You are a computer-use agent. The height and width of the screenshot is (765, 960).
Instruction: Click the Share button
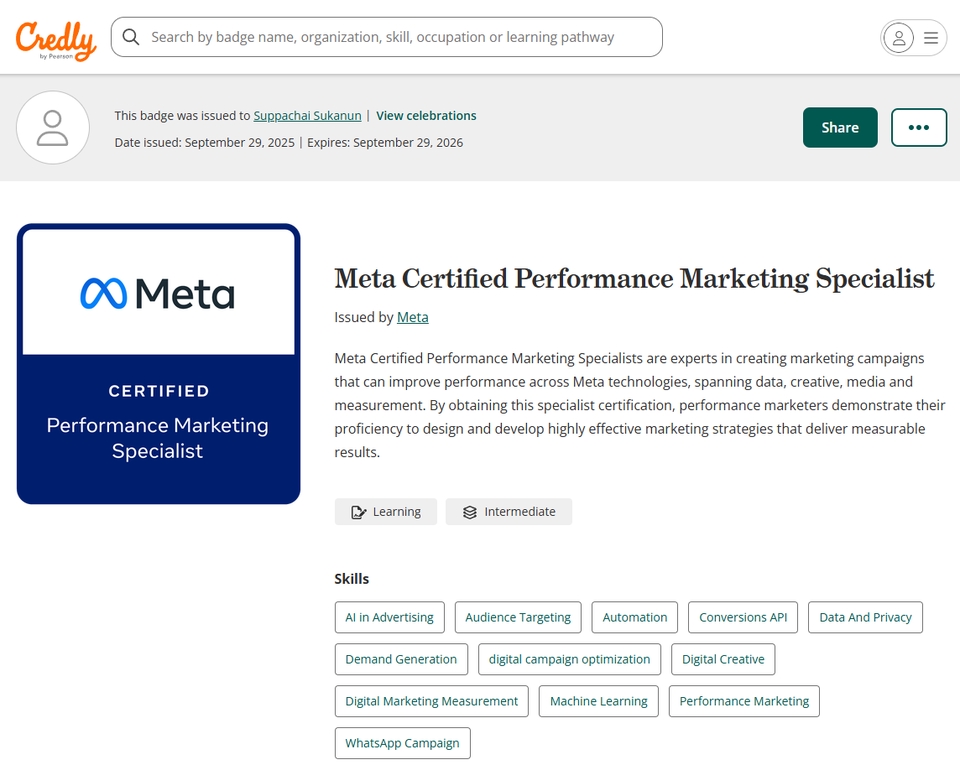(x=840, y=127)
